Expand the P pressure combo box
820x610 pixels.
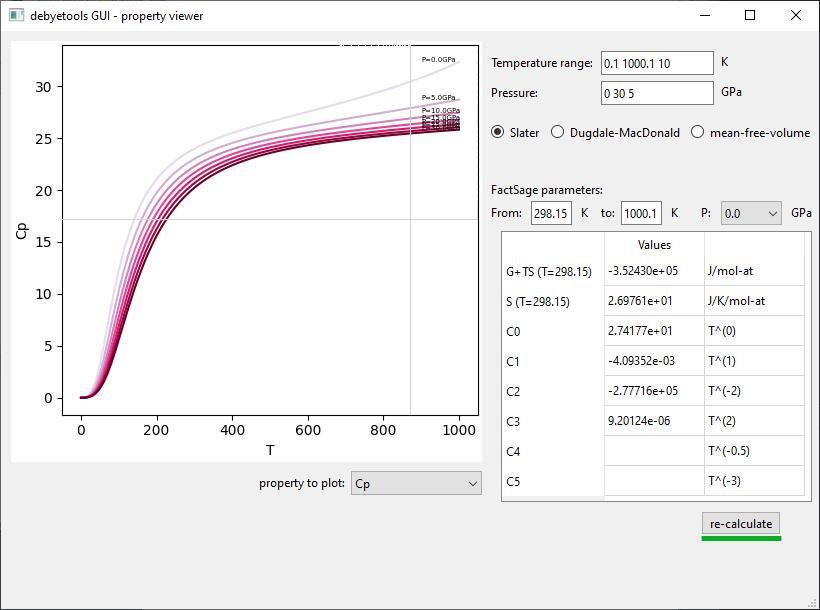click(x=751, y=213)
